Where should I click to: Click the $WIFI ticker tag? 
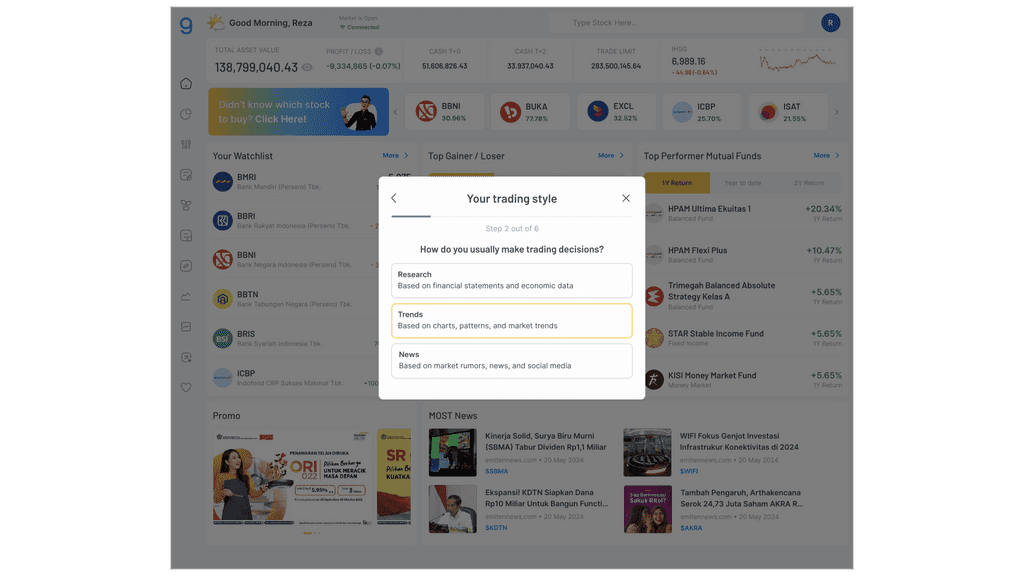point(689,471)
